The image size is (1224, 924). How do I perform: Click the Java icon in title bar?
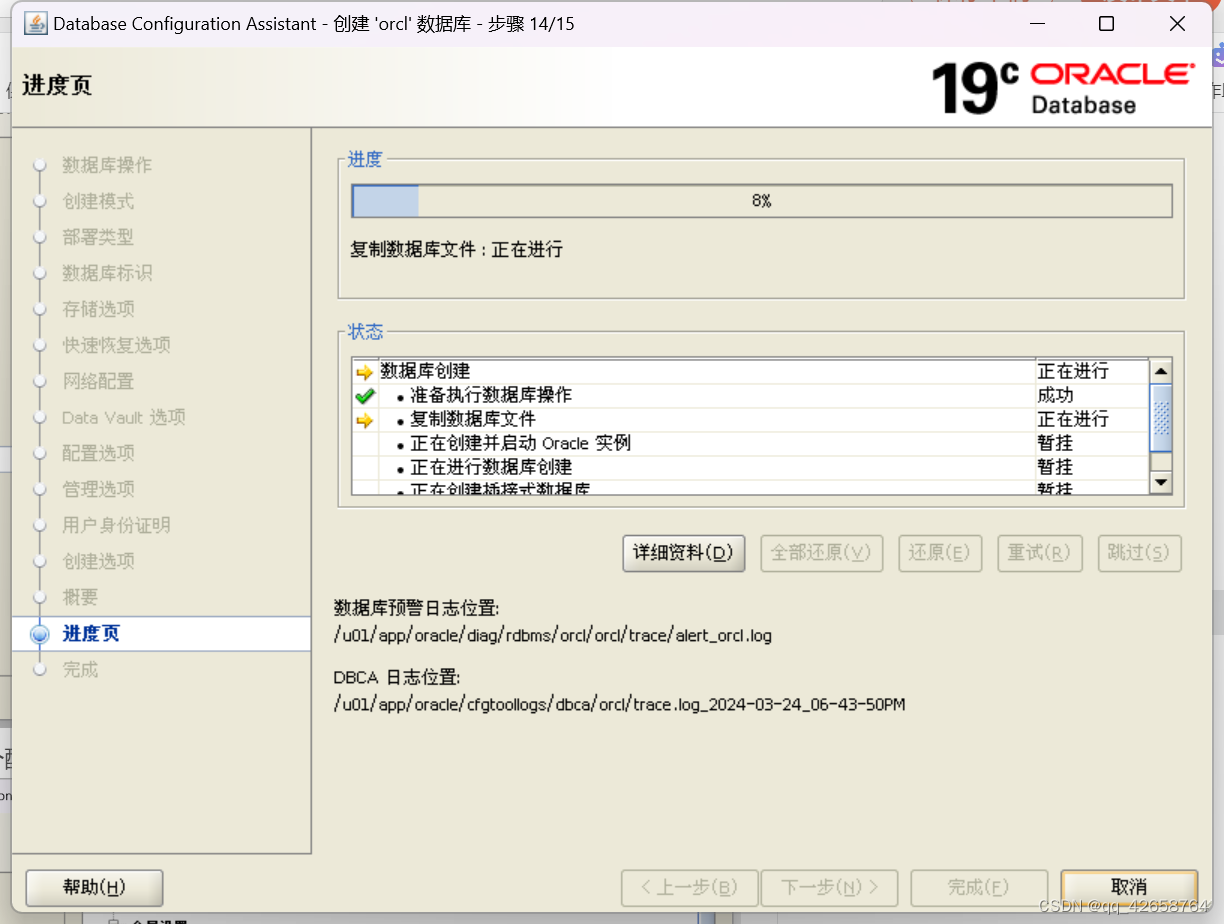tap(35, 23)
